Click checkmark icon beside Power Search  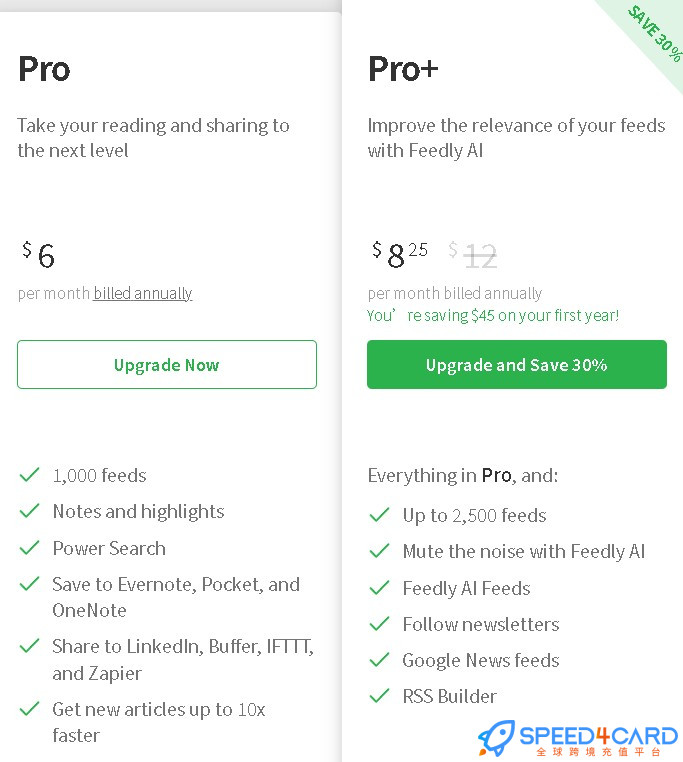point(29,548)
